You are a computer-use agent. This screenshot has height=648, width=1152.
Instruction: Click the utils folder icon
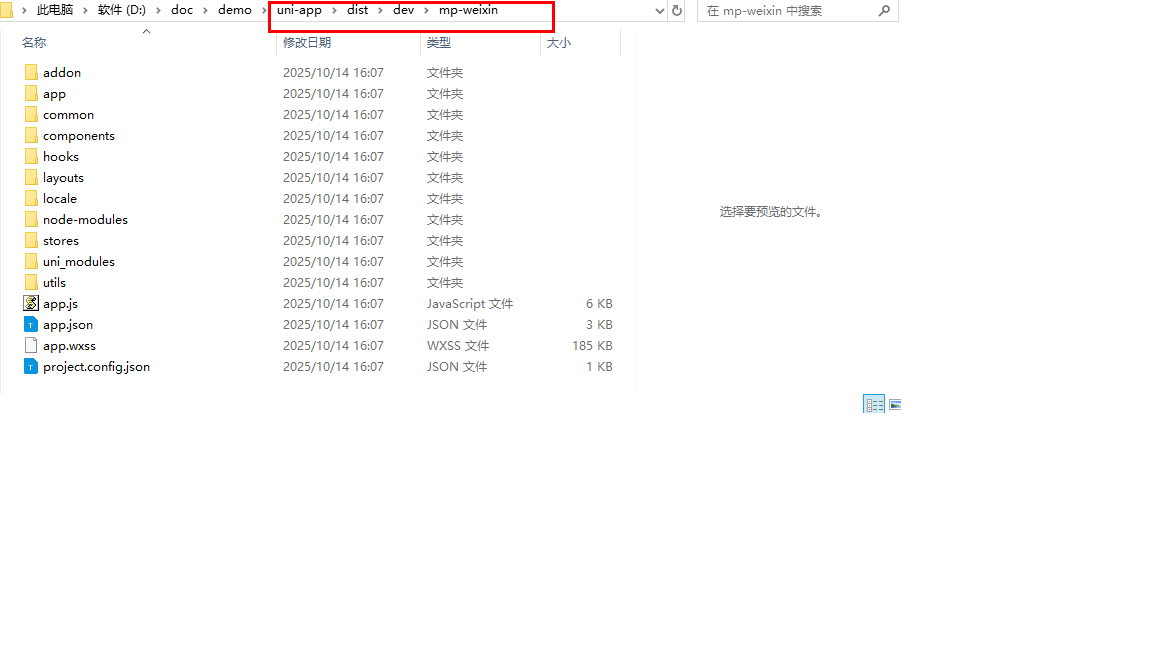tap(31, 282)
